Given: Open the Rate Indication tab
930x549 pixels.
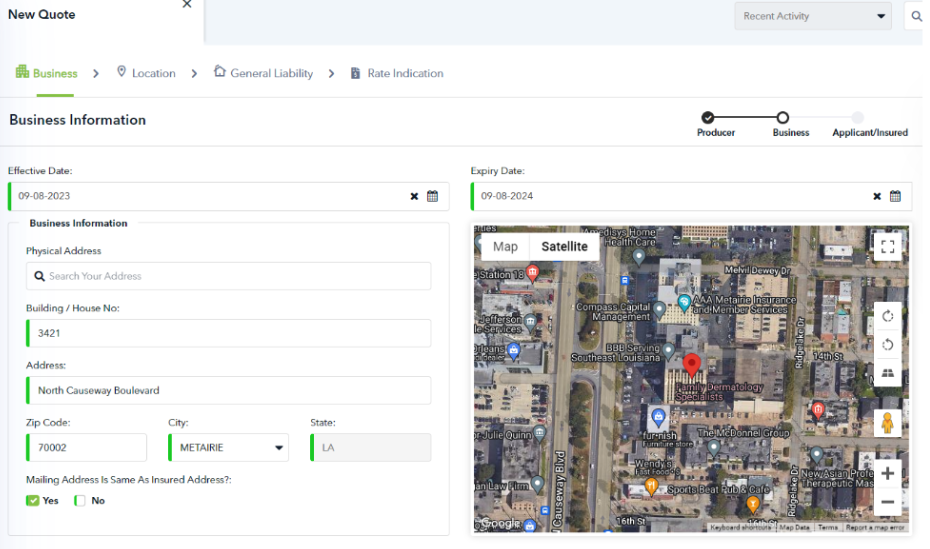Looking at the screenshot, I should pyautogui.click(x=397, y=73).
